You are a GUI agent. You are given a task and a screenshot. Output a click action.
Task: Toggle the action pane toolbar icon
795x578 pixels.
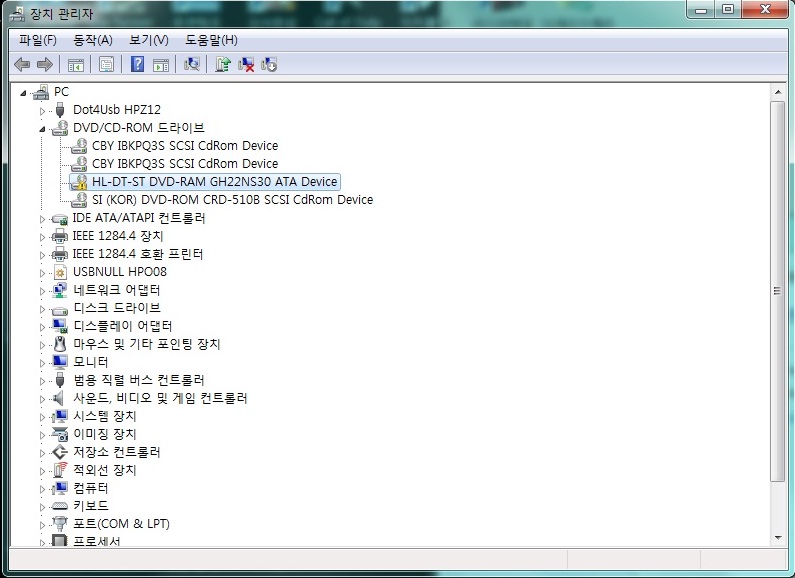point(161,65)
